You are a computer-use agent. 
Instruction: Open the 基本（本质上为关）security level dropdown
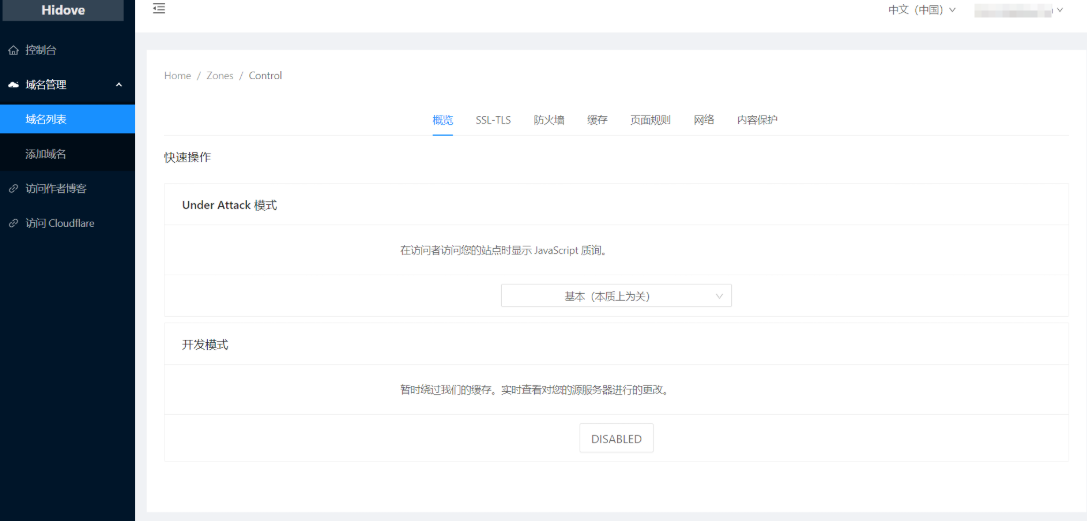[x=616, y=296]
